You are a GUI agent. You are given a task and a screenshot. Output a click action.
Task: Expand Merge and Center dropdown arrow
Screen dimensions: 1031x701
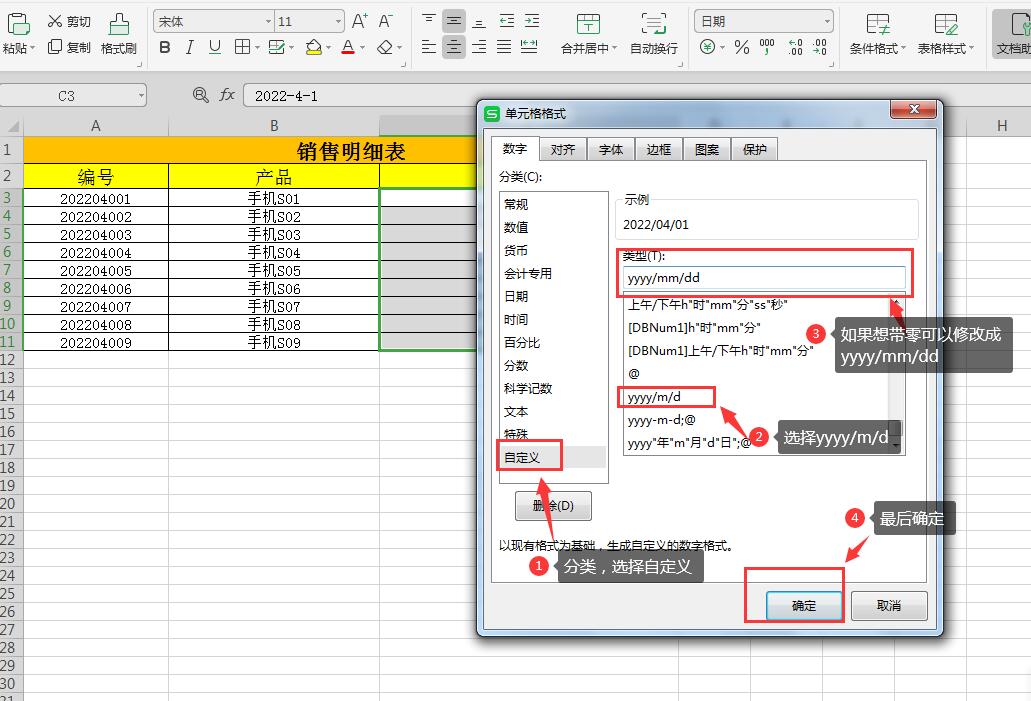click(615, 48)
